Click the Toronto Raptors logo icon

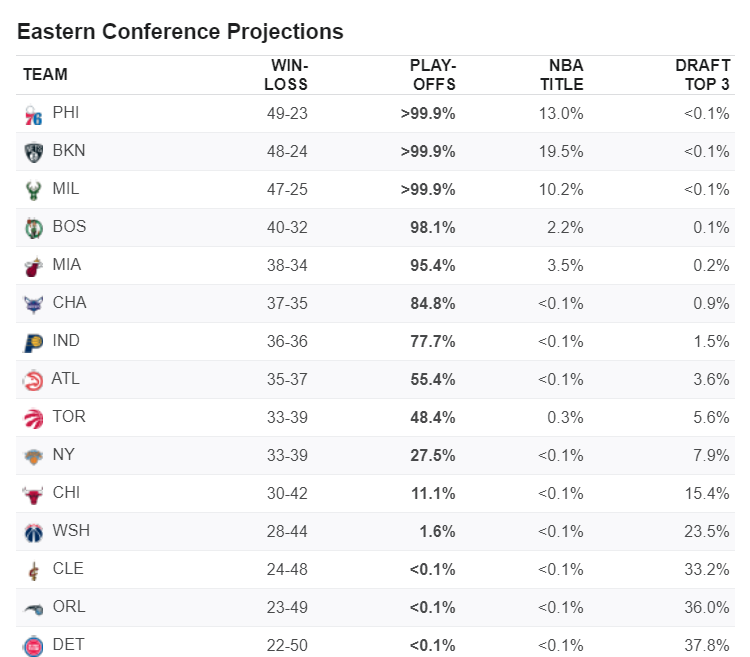(33, 419)
